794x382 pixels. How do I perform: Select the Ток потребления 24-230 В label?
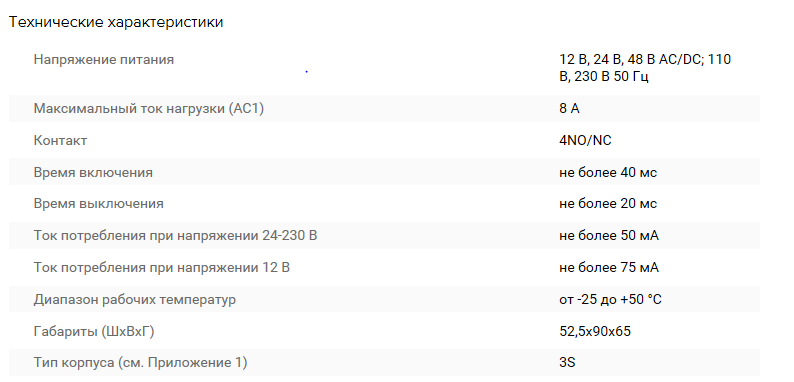[176, 236]
